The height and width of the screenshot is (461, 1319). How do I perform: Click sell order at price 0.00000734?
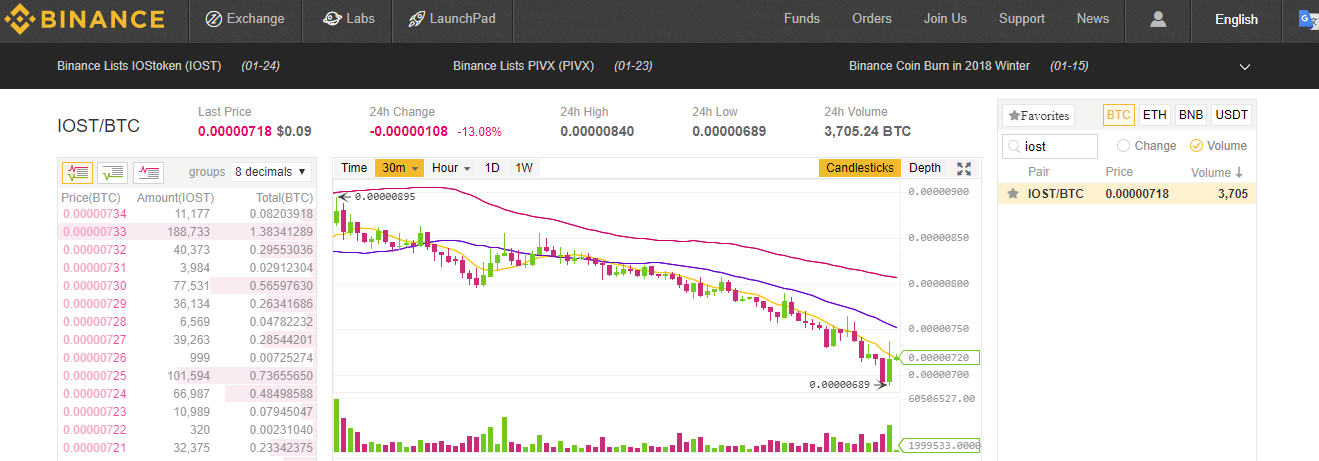pyautogui.click(x=188, y=214)
